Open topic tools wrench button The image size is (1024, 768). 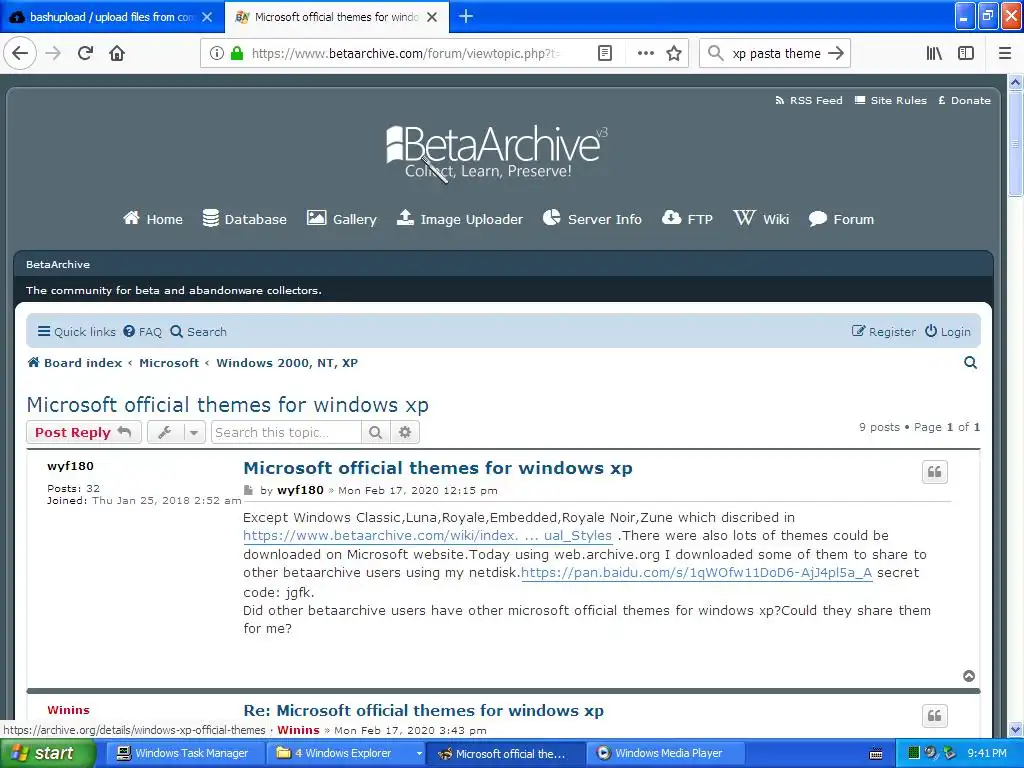165,432
